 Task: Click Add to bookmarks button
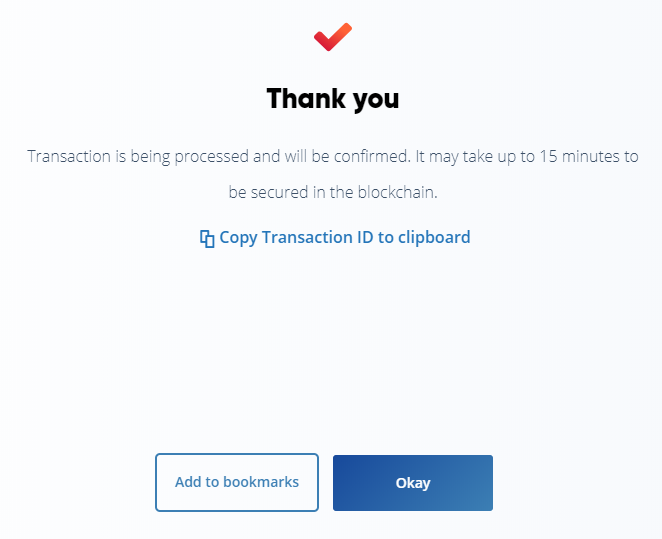point(237,482)
